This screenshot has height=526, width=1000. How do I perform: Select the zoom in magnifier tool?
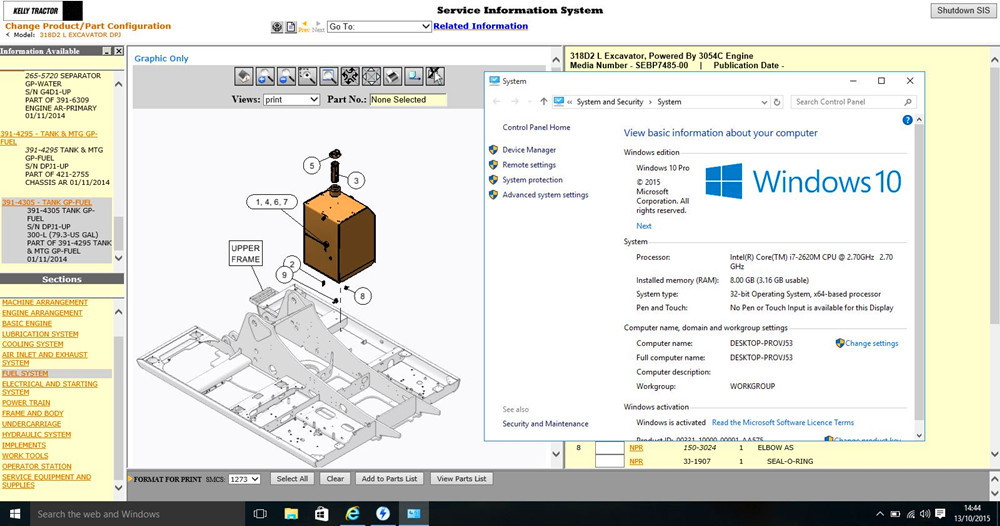[x=265, y=77]
